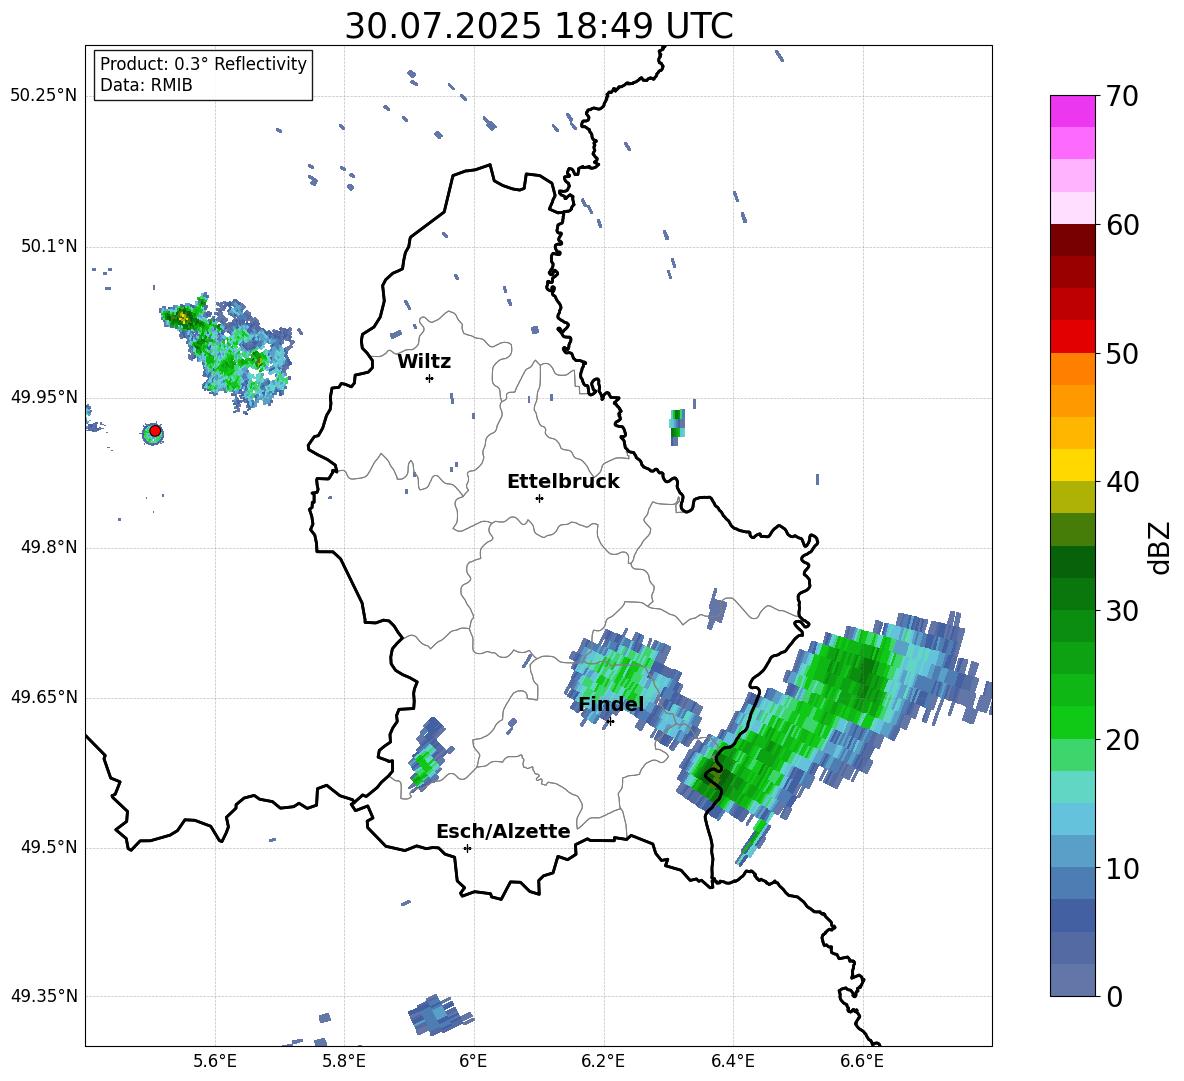The width and height of the screenshot is (1184, 1081).
Task: Click the 50 tick on colorbar
Action: (x=1122, y=353)
